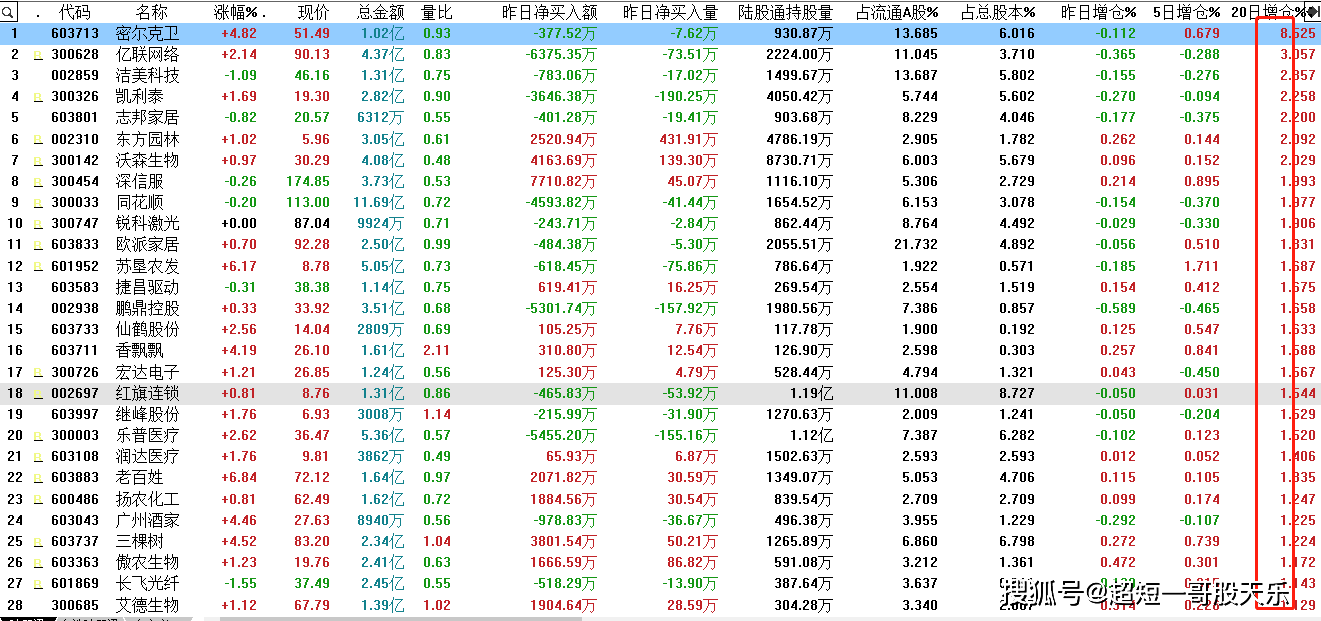Sort by 5日增仓% column header
This screenshot has width=1321, height=621.
[1185, 12]
